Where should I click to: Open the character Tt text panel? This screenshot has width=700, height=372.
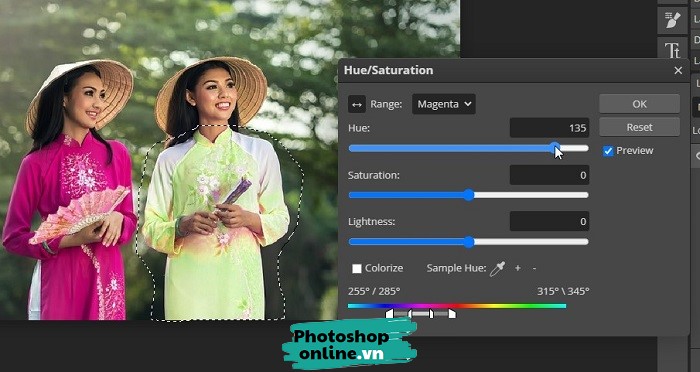pyautogui.click(x=673, y=49)
